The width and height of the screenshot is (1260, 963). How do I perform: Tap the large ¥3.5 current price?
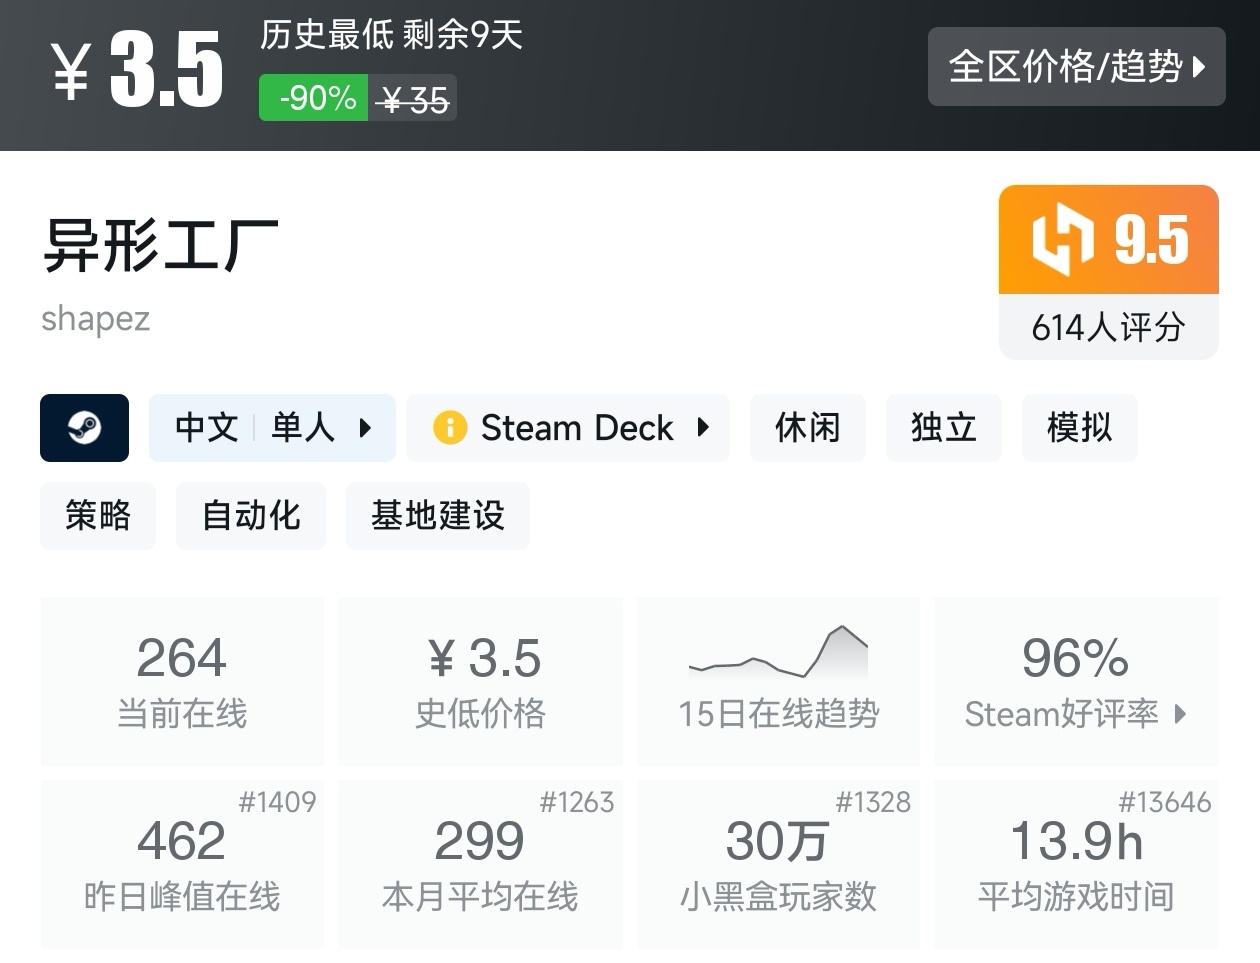click(x=138, y=68)
